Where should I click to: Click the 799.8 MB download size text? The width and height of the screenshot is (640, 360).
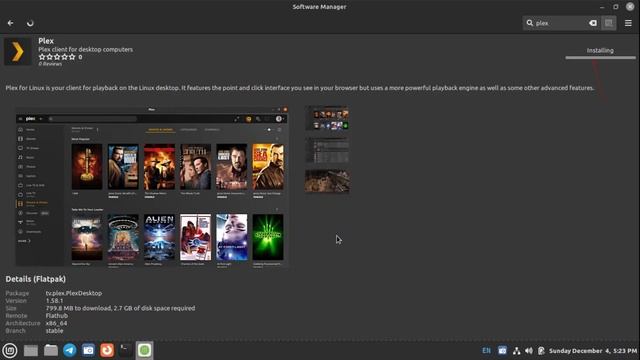[x=120, y=308]
